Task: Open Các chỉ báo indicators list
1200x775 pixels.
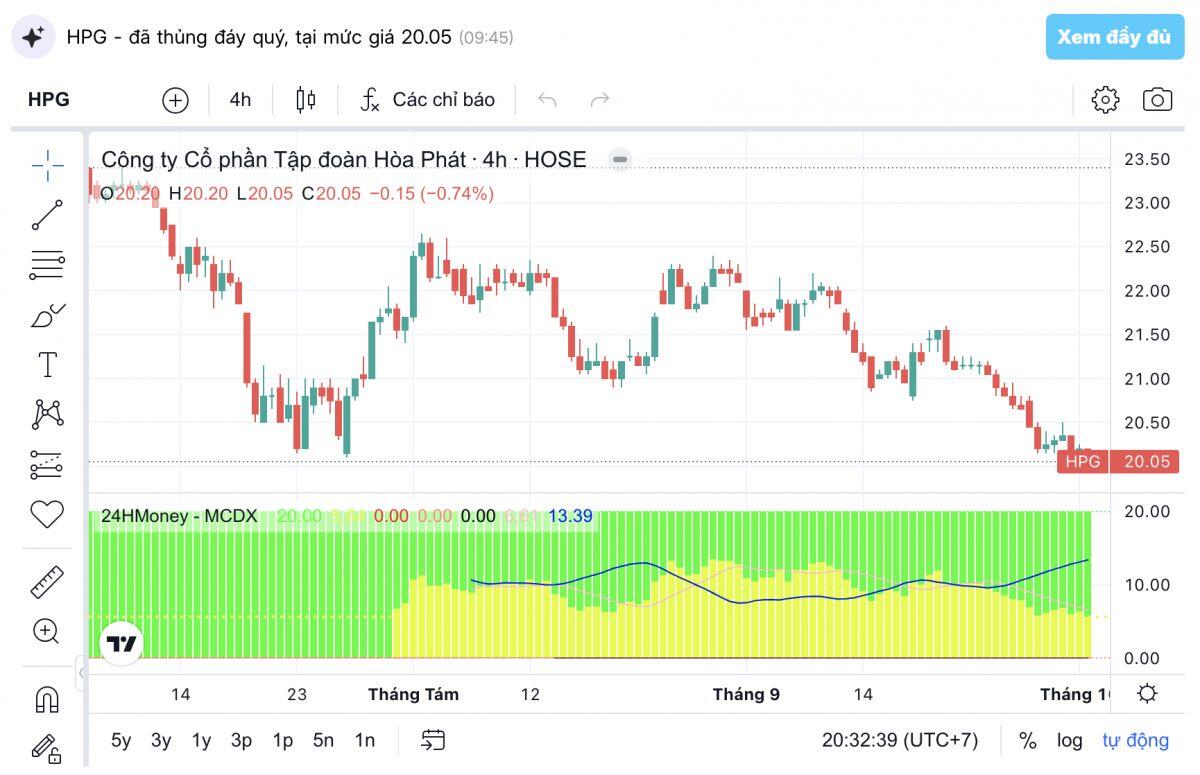Action: coord(427,100)
